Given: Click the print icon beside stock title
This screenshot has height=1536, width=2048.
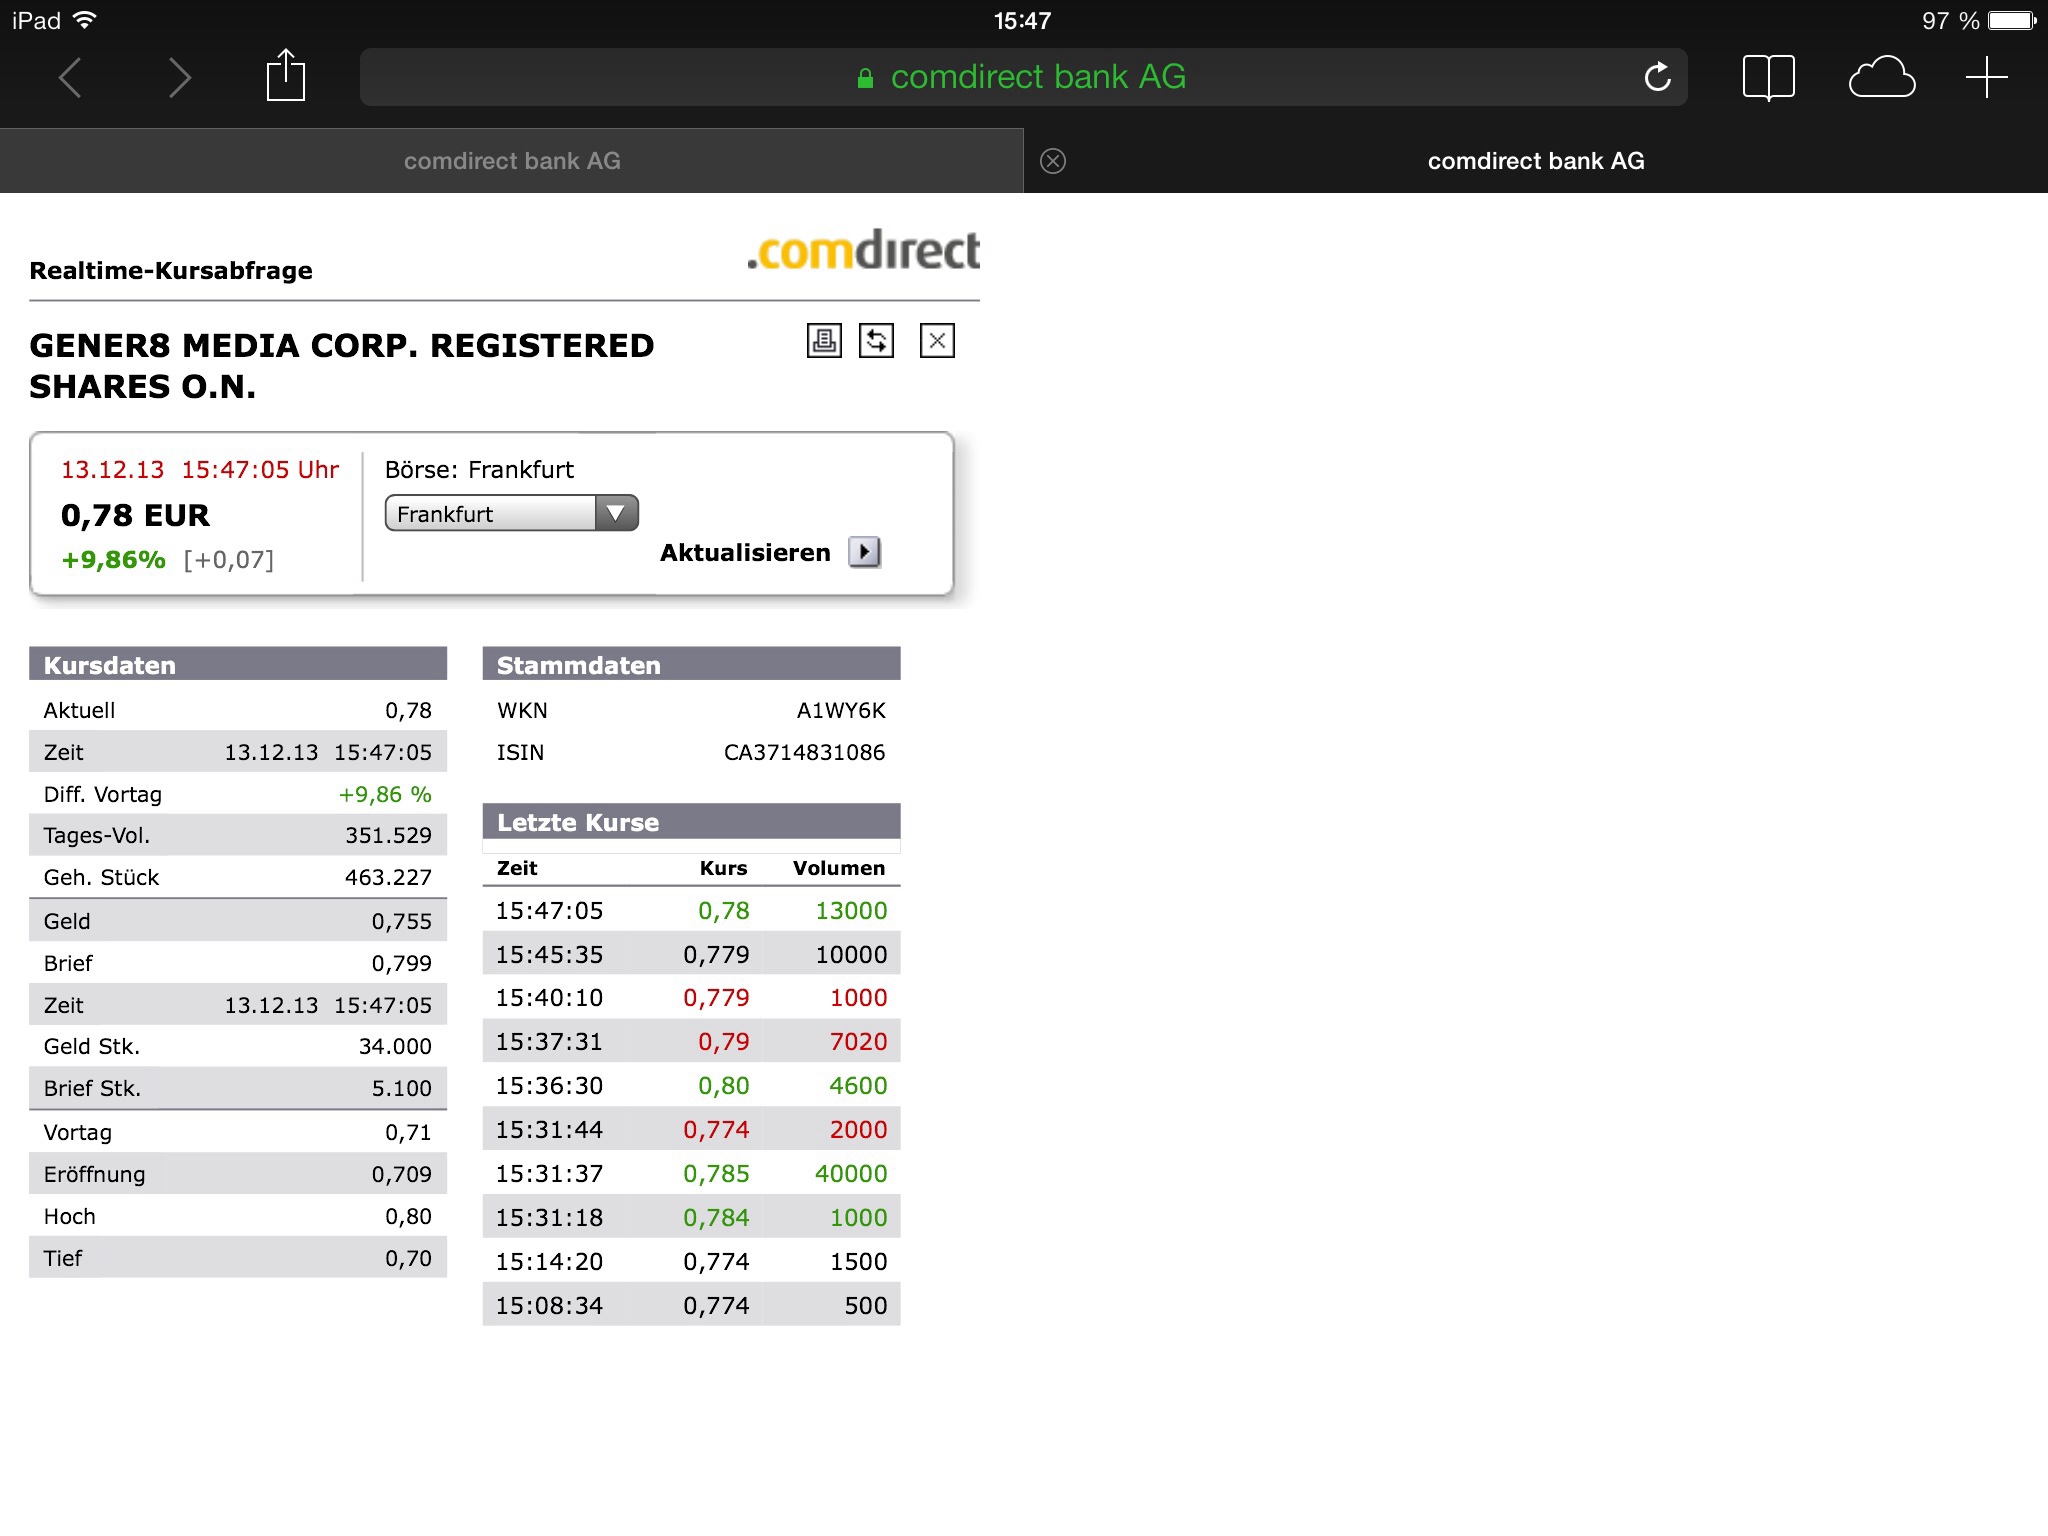Looking at the screenshot, I should pyautogui.click(x=824, y=341).
